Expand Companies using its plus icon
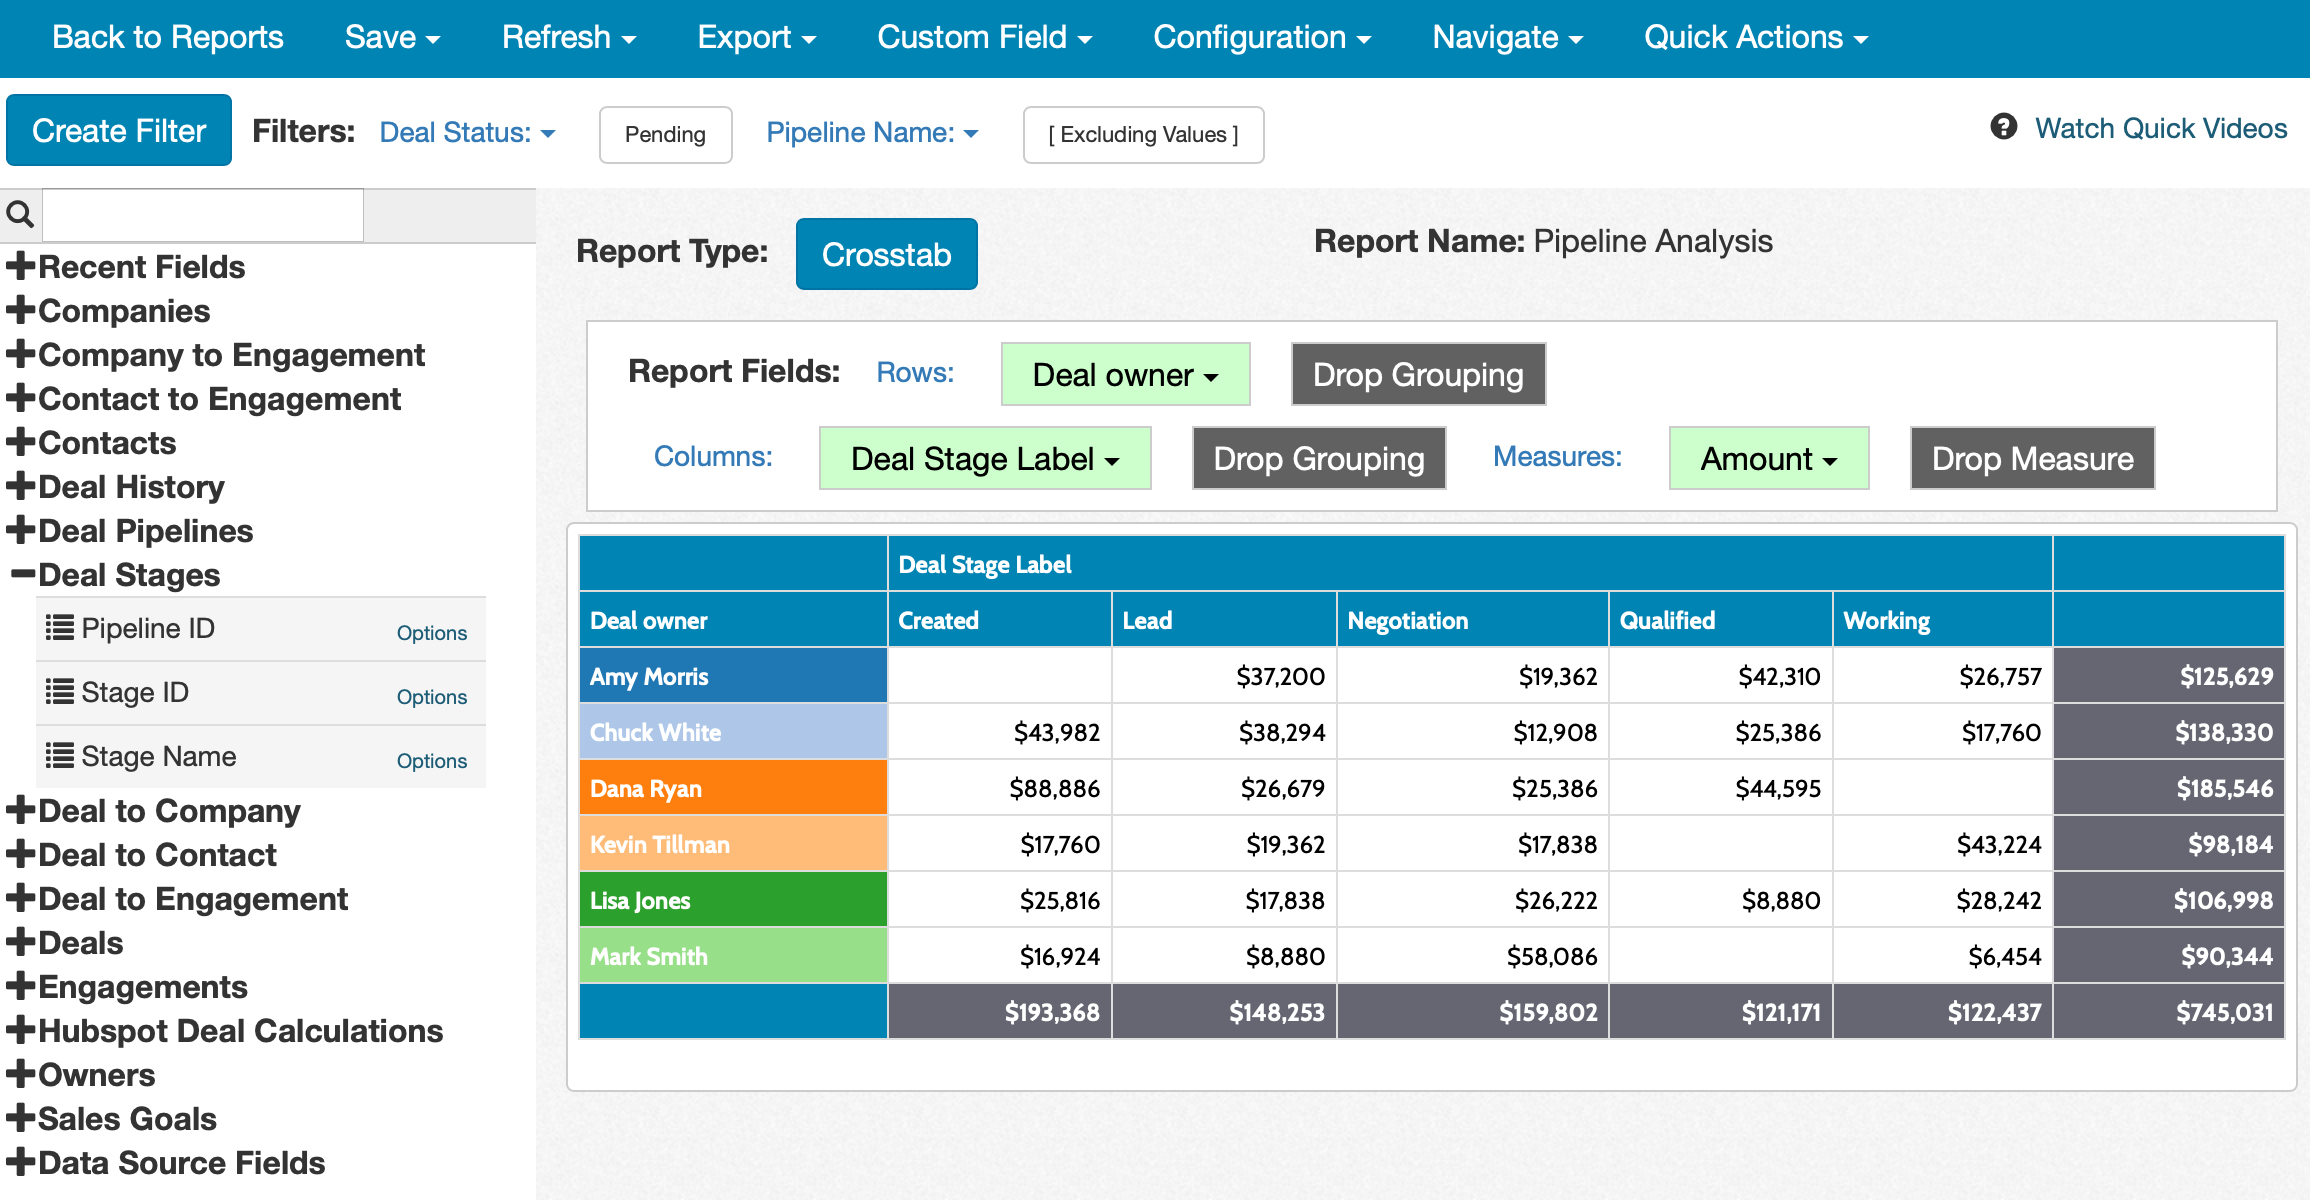2310x1200 pixels. click(20, 310)
